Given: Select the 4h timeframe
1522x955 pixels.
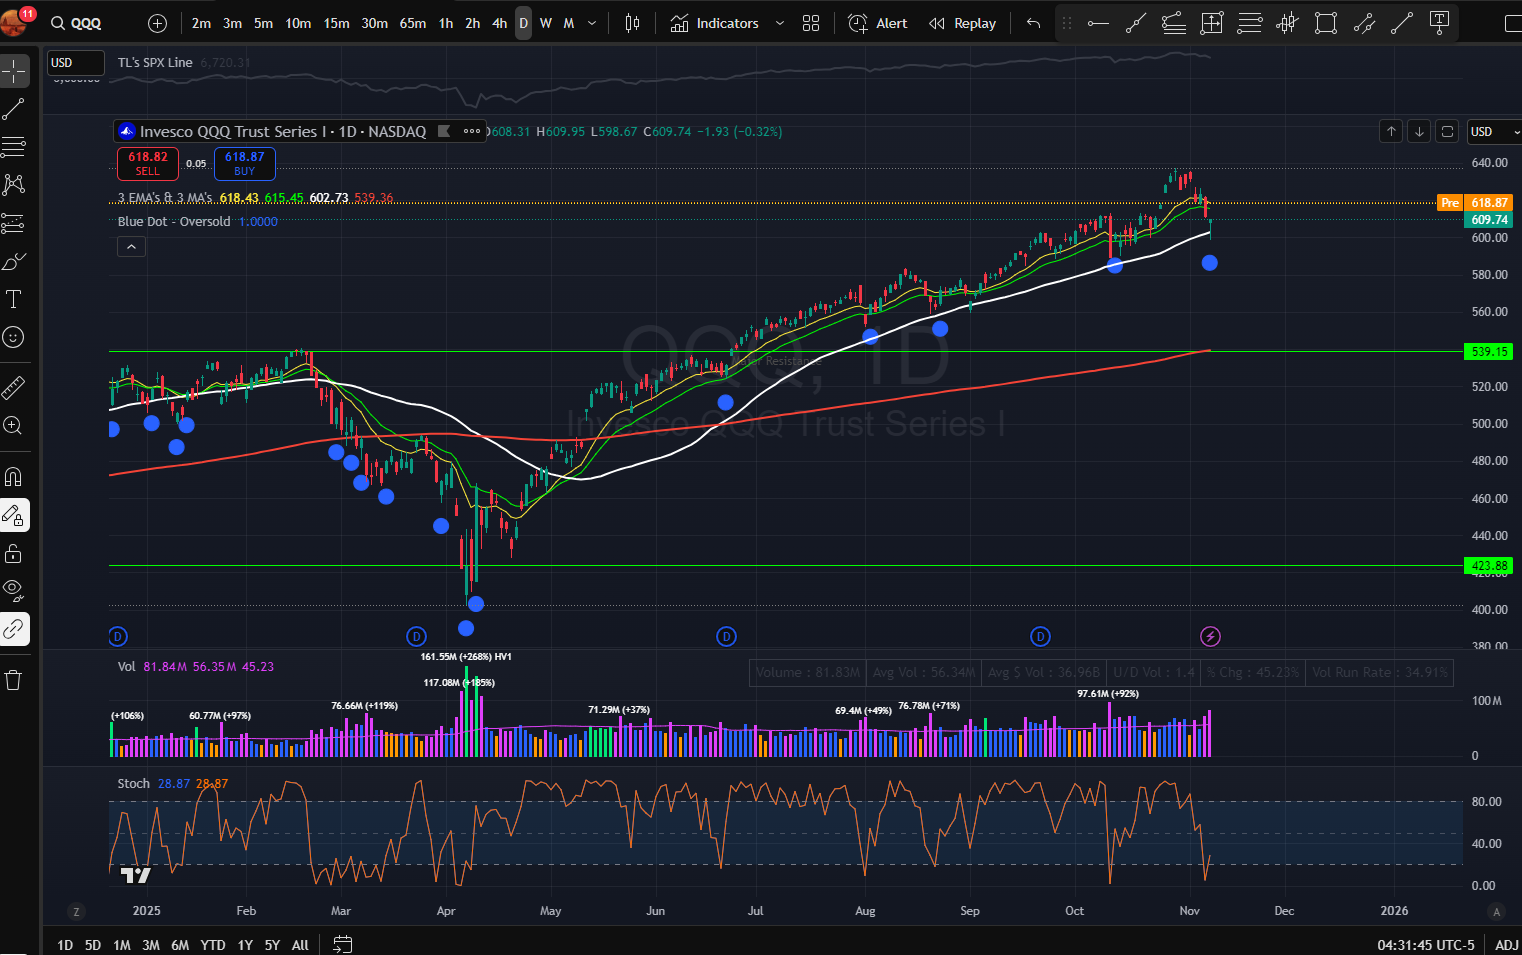Looking at the screenshot, I should pyautogui.click(x=499, y=23).
